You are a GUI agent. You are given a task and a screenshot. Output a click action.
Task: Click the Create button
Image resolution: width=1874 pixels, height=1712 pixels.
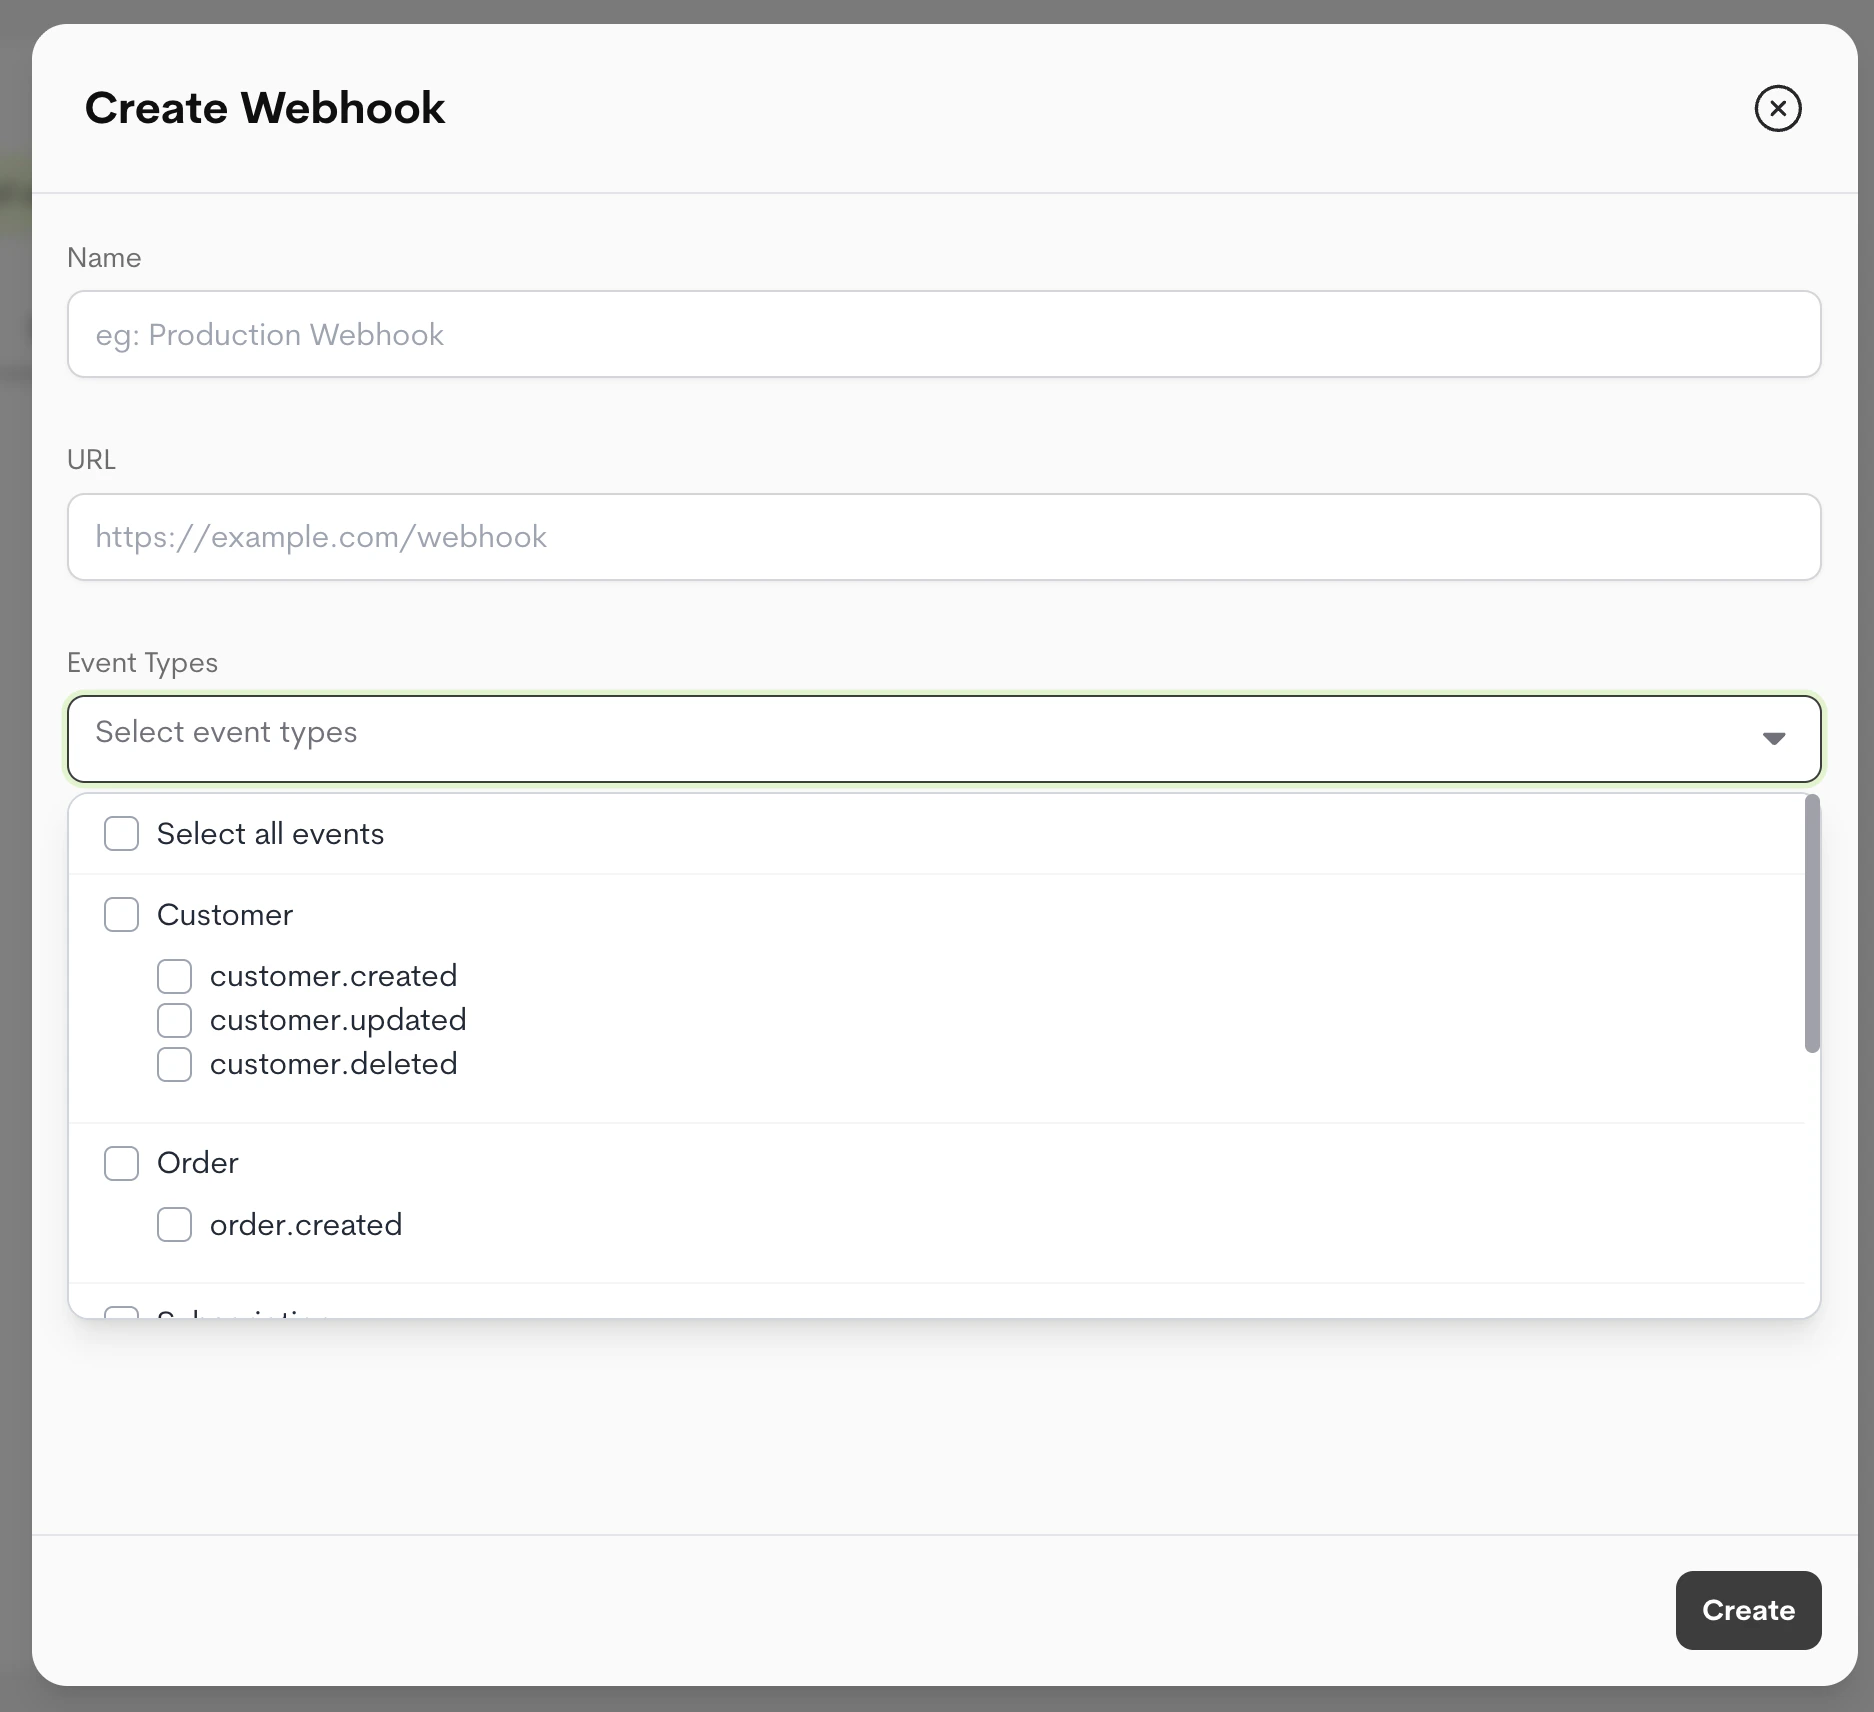(x=1747, y=1610)
